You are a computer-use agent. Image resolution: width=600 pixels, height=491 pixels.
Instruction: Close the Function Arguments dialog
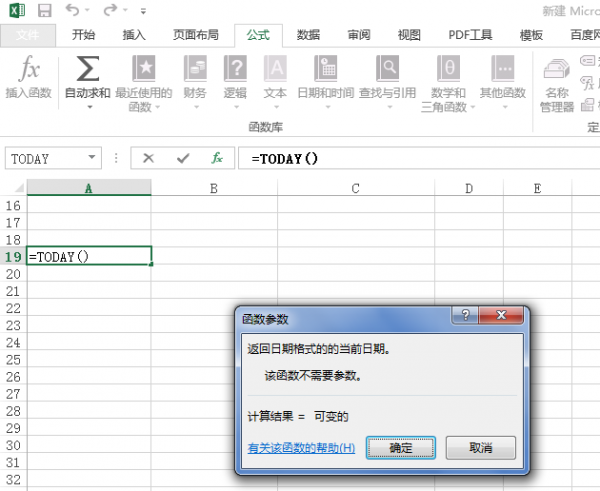pyautogui.click(x=501, y=315)
